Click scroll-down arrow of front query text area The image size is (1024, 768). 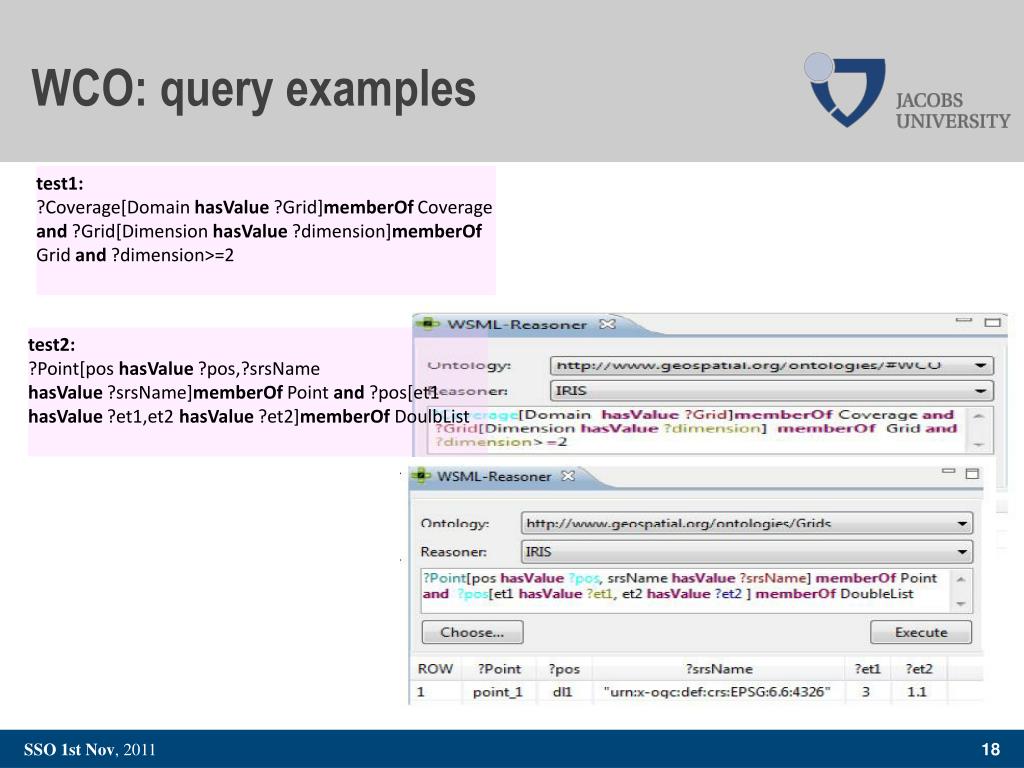tap(961, 604)
